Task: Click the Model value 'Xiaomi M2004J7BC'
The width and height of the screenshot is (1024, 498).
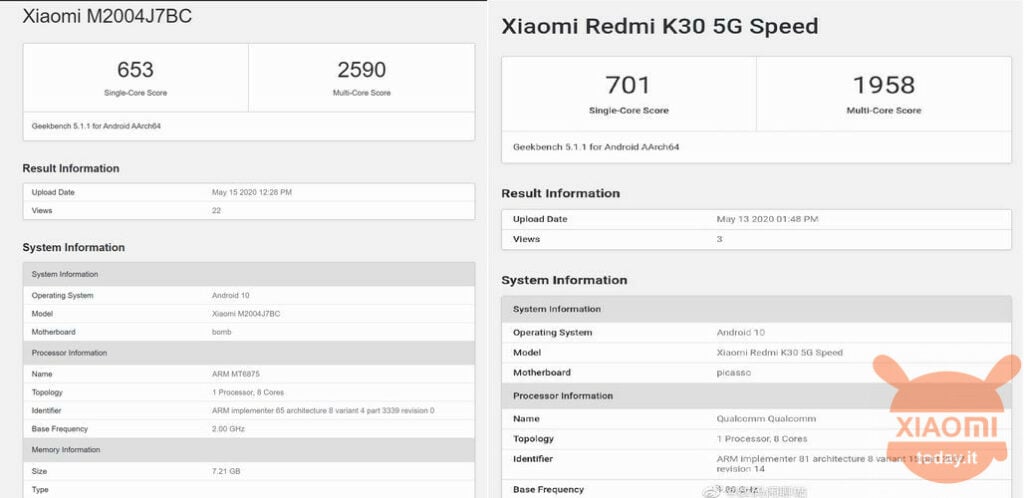Action: [x=246, y=314]
